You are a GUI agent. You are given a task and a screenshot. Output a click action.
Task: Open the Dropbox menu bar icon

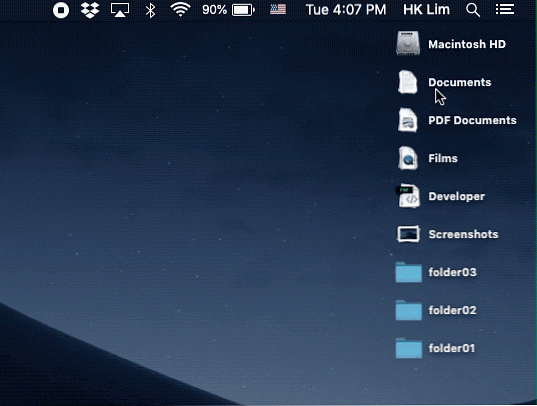pyautogui.click(x=90, y=10)
